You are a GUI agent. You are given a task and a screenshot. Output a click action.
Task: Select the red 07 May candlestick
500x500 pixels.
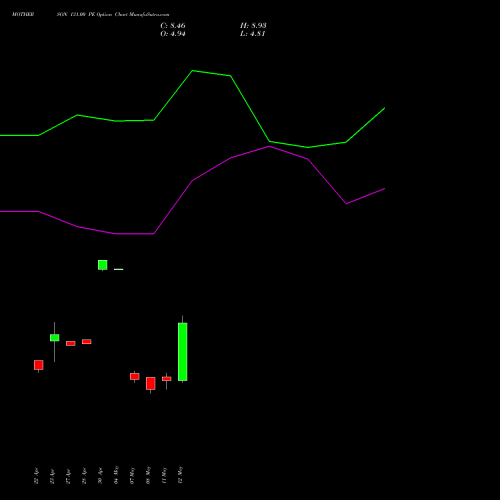135,376
